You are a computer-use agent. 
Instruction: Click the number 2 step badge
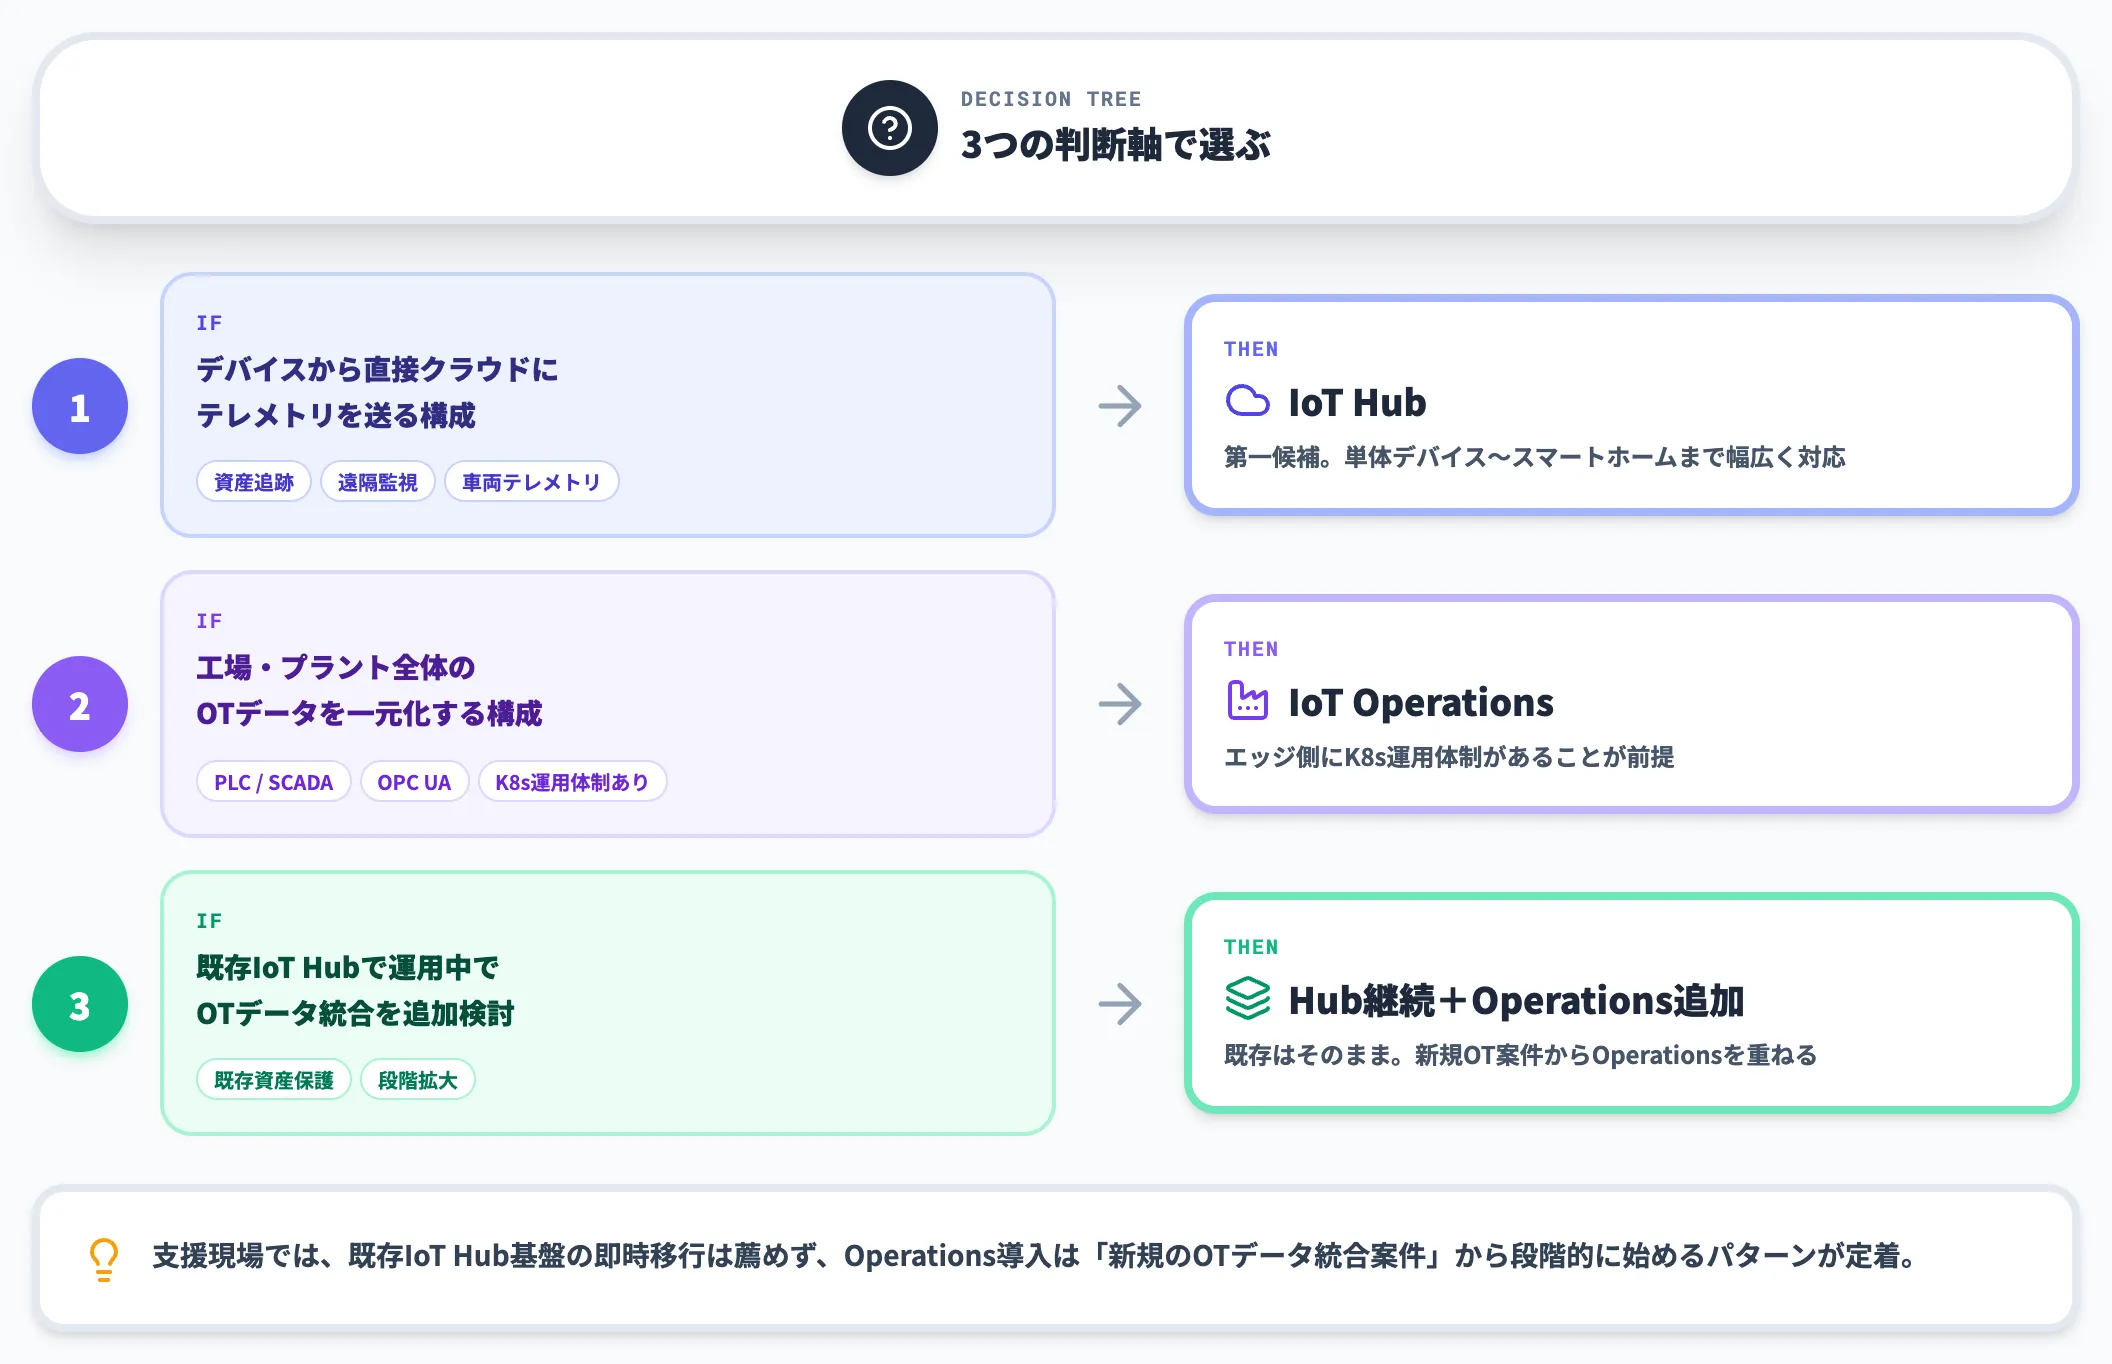click(80, 704)
